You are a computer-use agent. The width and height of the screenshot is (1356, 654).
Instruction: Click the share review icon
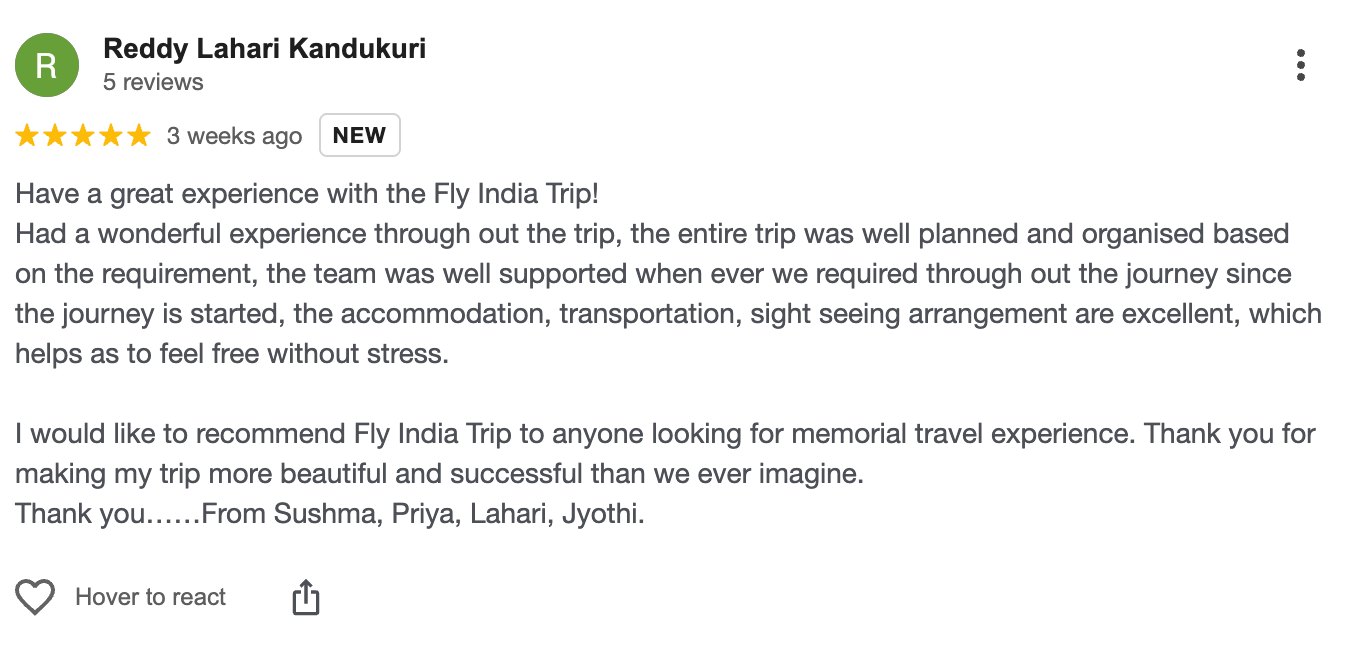pos(306,598)
